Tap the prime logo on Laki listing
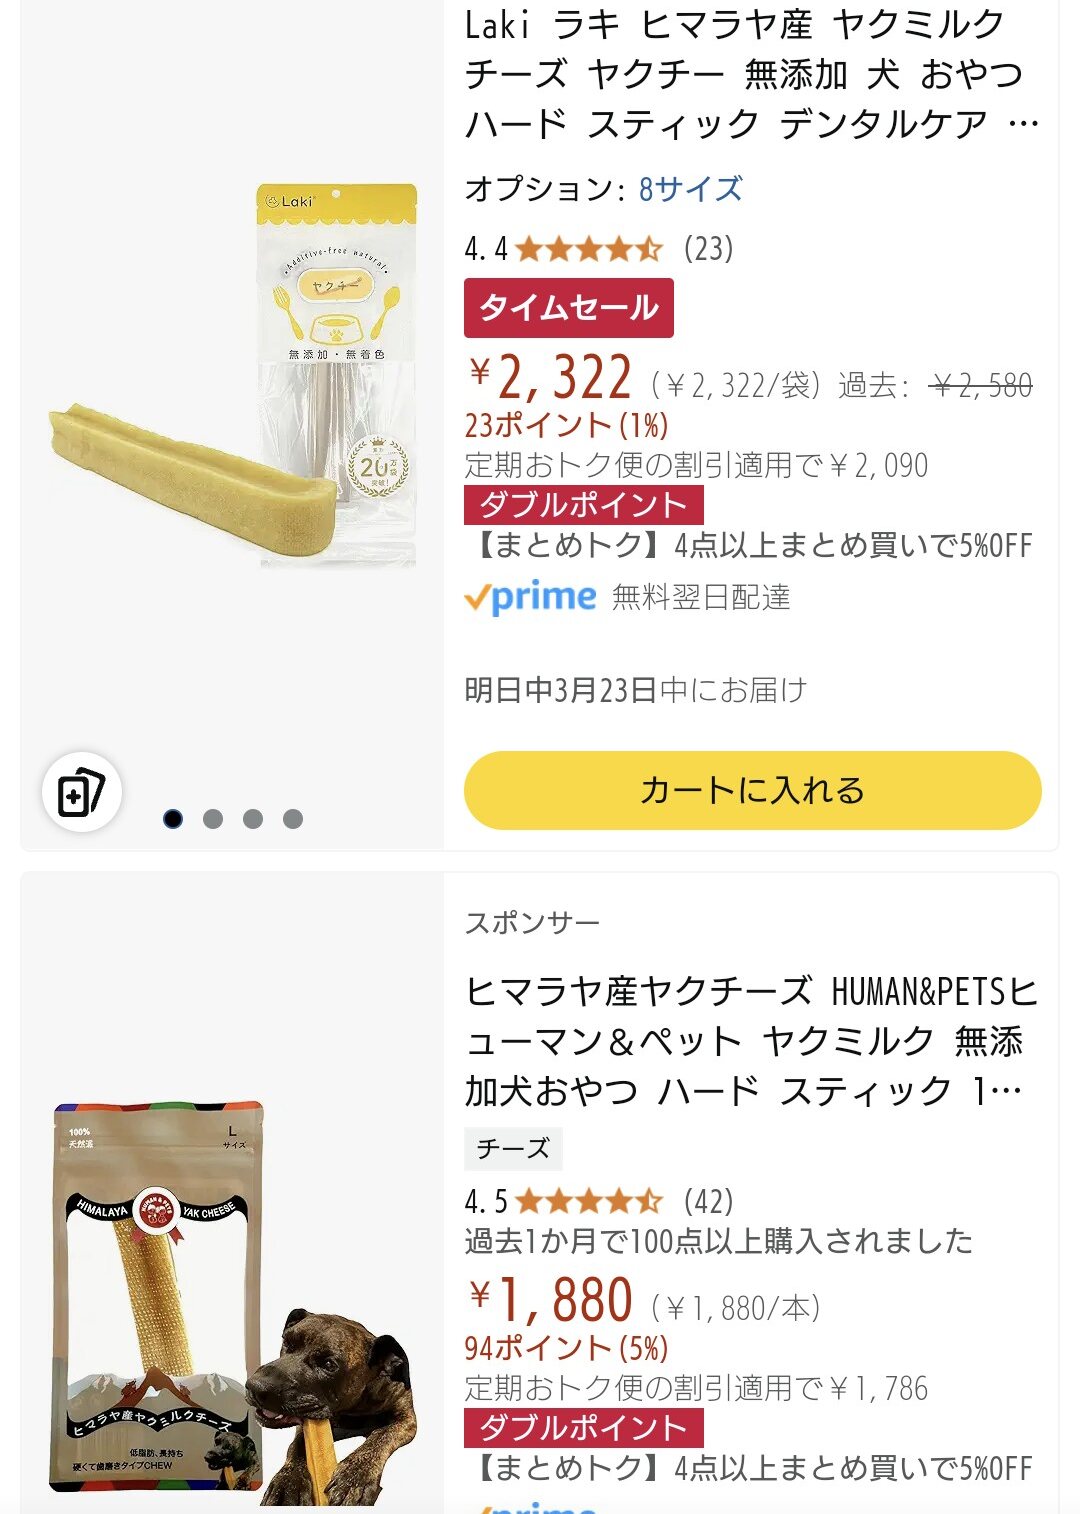 [x=530, y=597]
